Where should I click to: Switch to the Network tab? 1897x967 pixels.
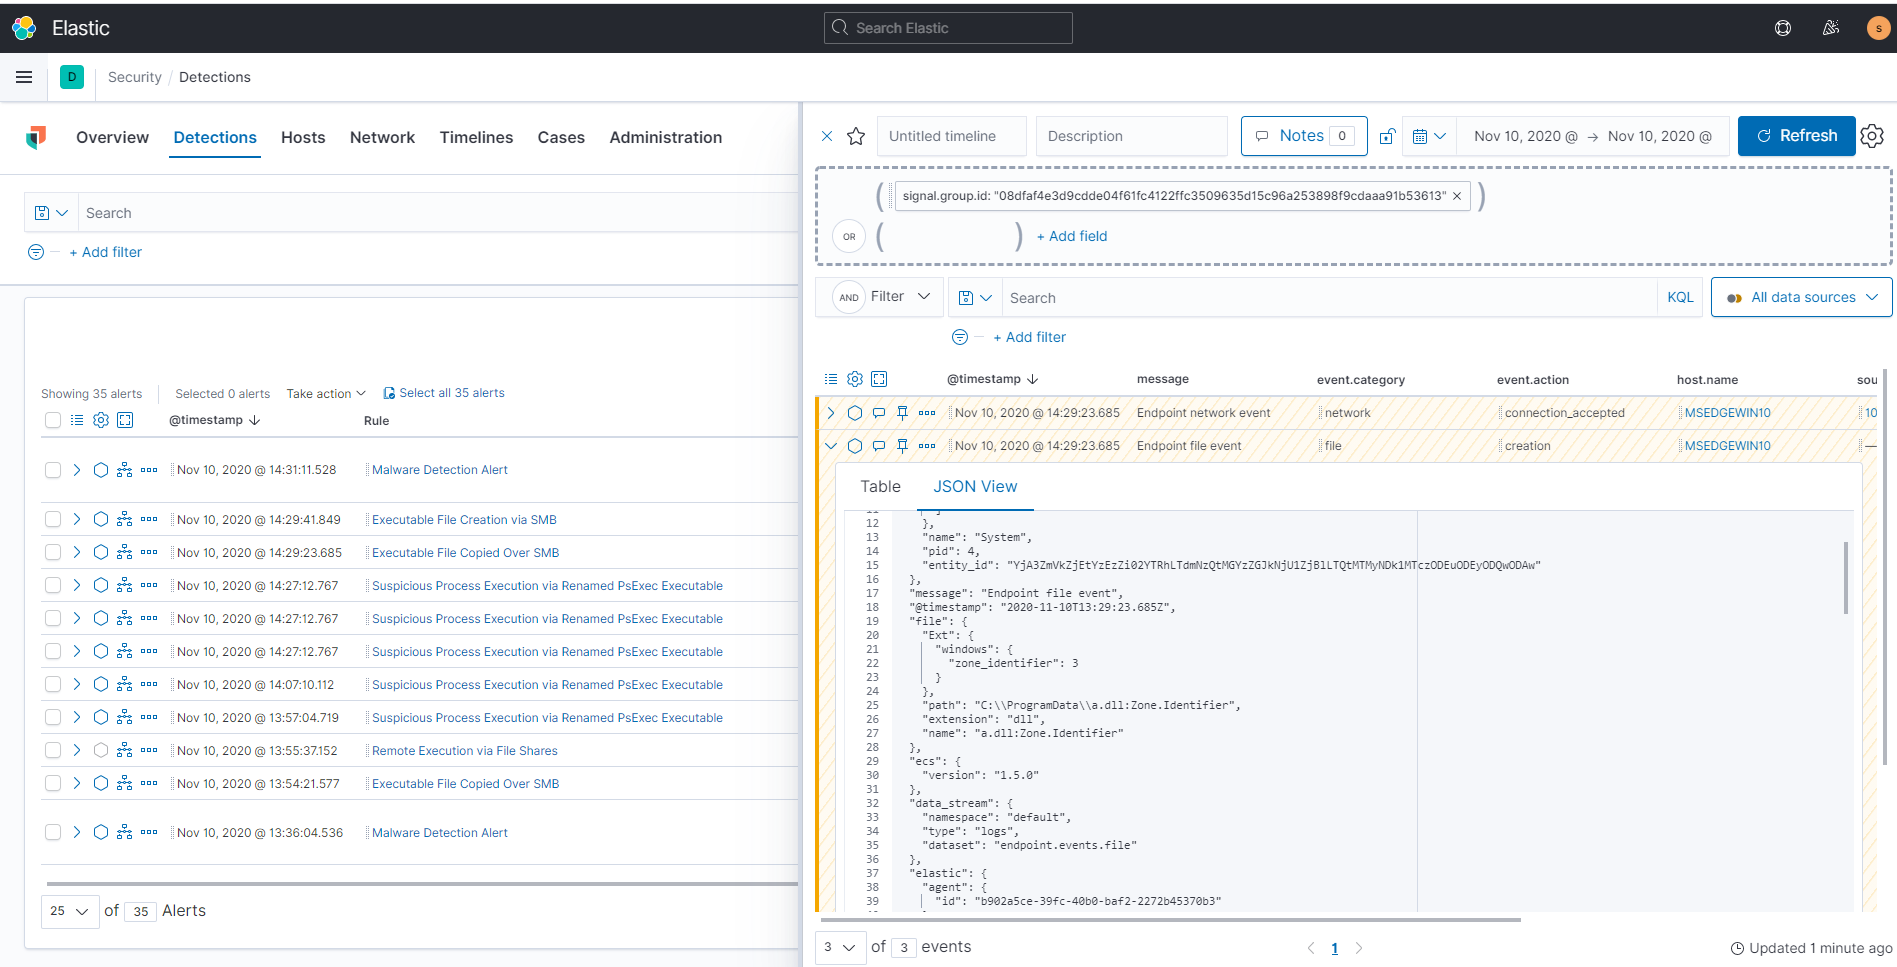(x=382, y=137)
